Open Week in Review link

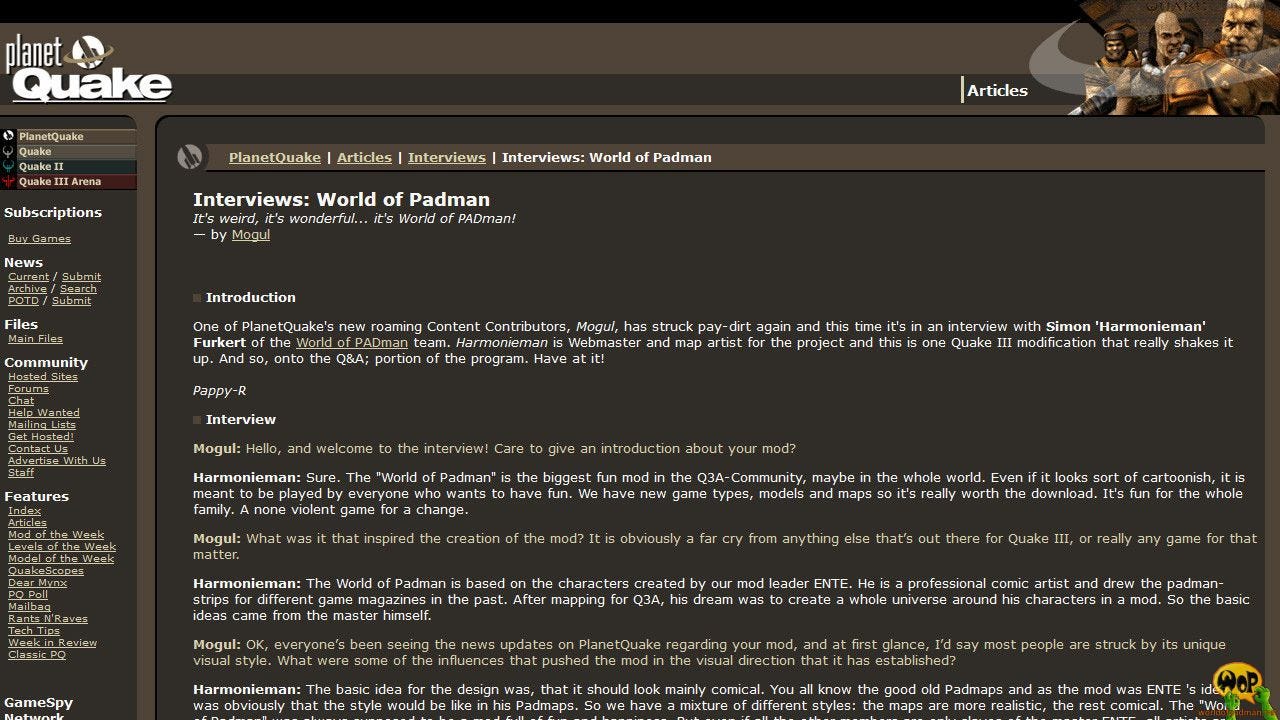[x=52, y=642]
